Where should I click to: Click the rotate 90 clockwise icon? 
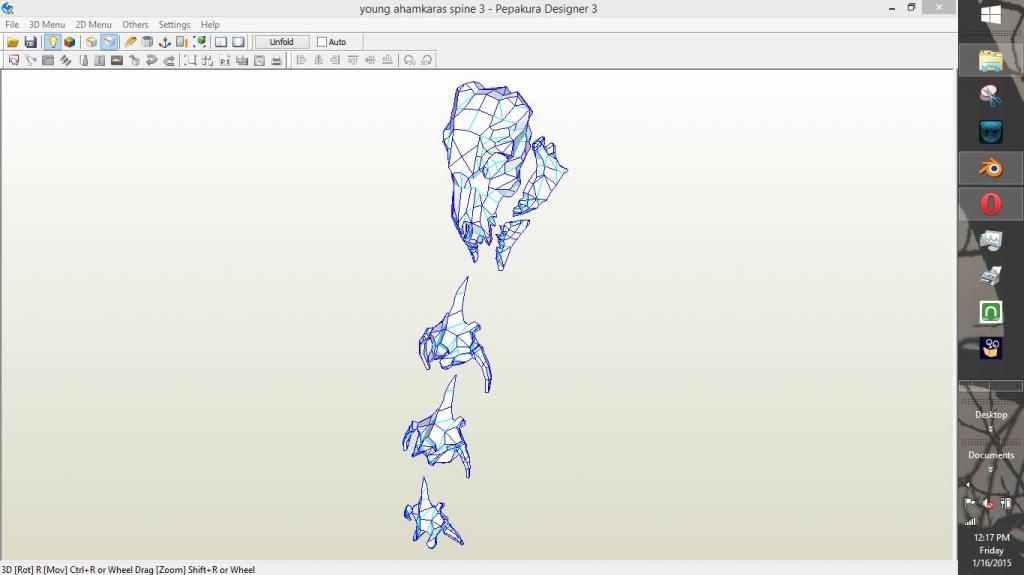tap(426, 60)
